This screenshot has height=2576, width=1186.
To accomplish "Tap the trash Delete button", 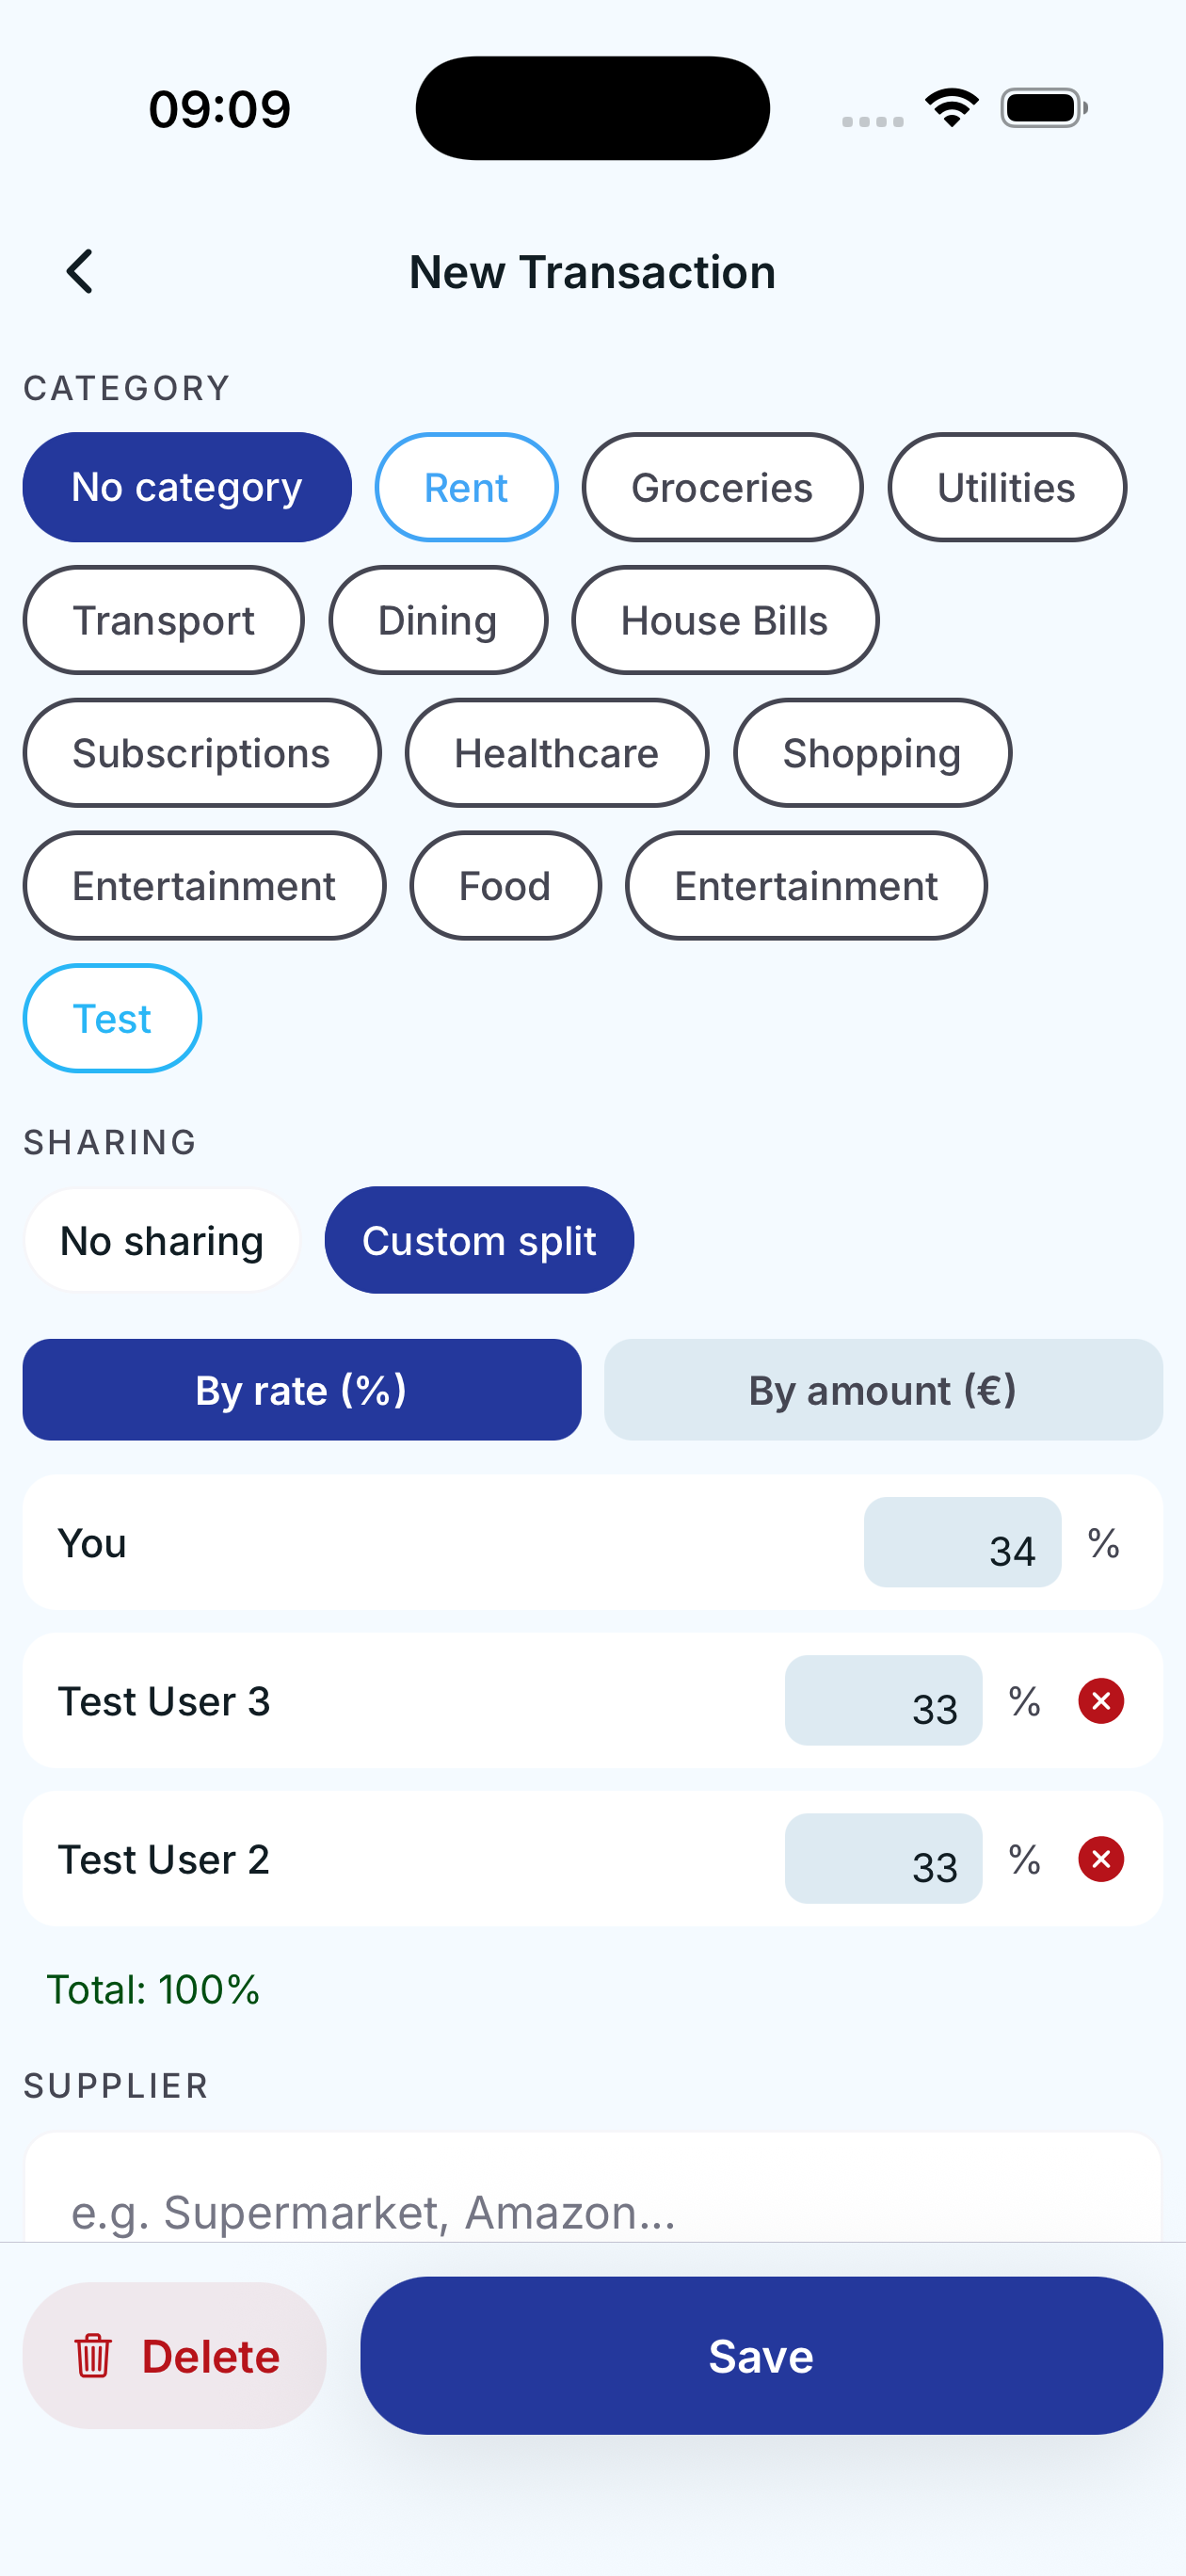I will click(175, 2356).
